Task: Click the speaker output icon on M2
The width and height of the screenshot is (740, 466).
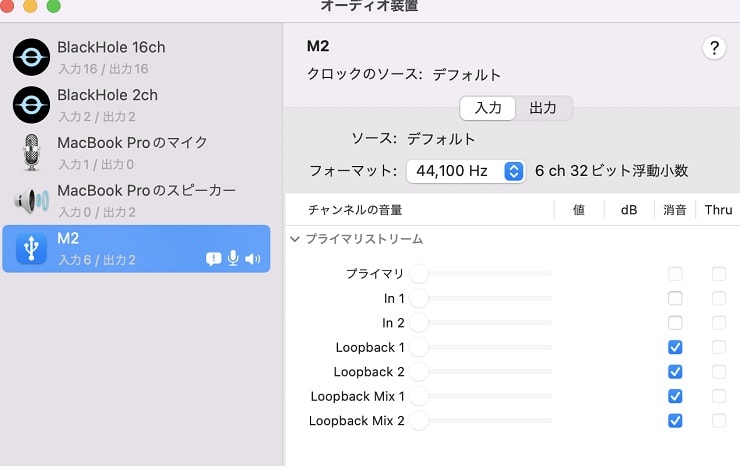Action: click(252, 259)
